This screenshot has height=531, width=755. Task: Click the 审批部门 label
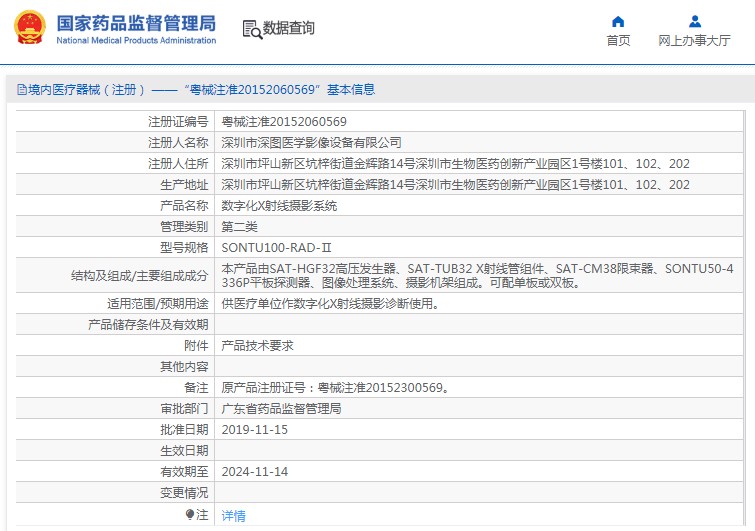click(184, 409)
